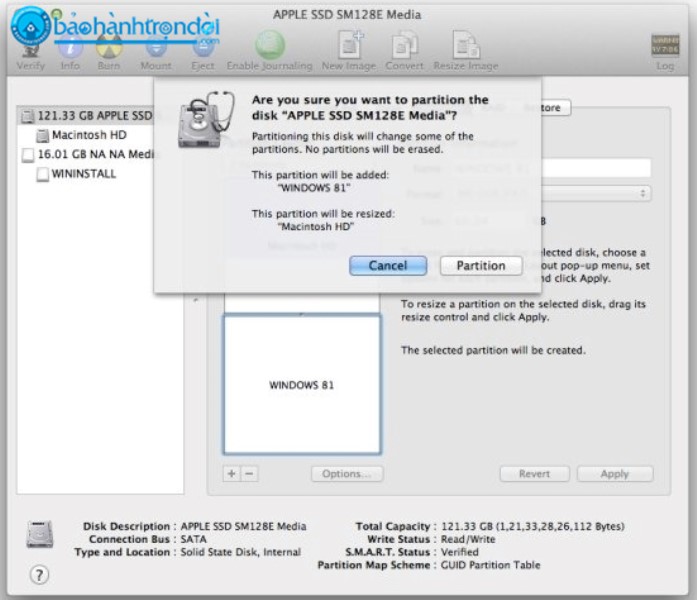Image resolution: width=697 pixels, height=600 pixels.
Task: Click the Enable Journaling toolbar icon
Action: (269, 45)
